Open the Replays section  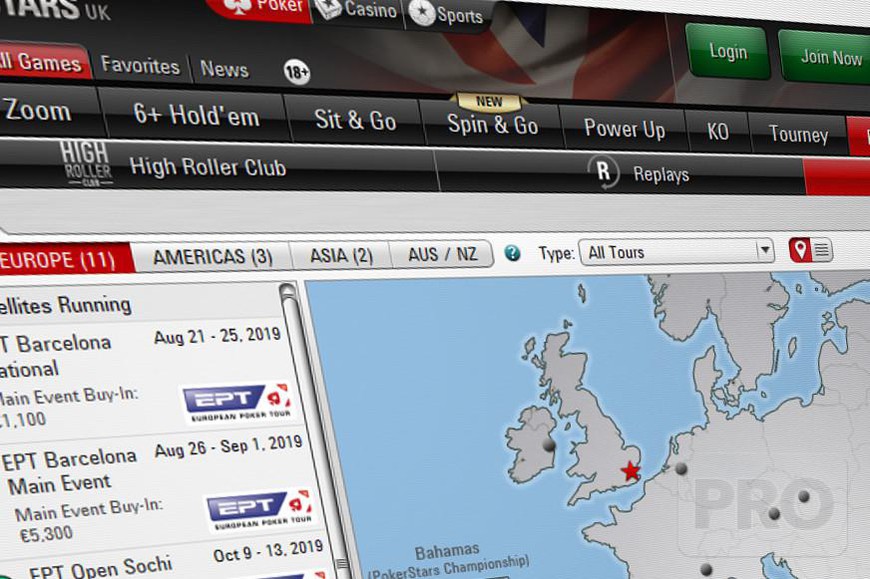621,173
